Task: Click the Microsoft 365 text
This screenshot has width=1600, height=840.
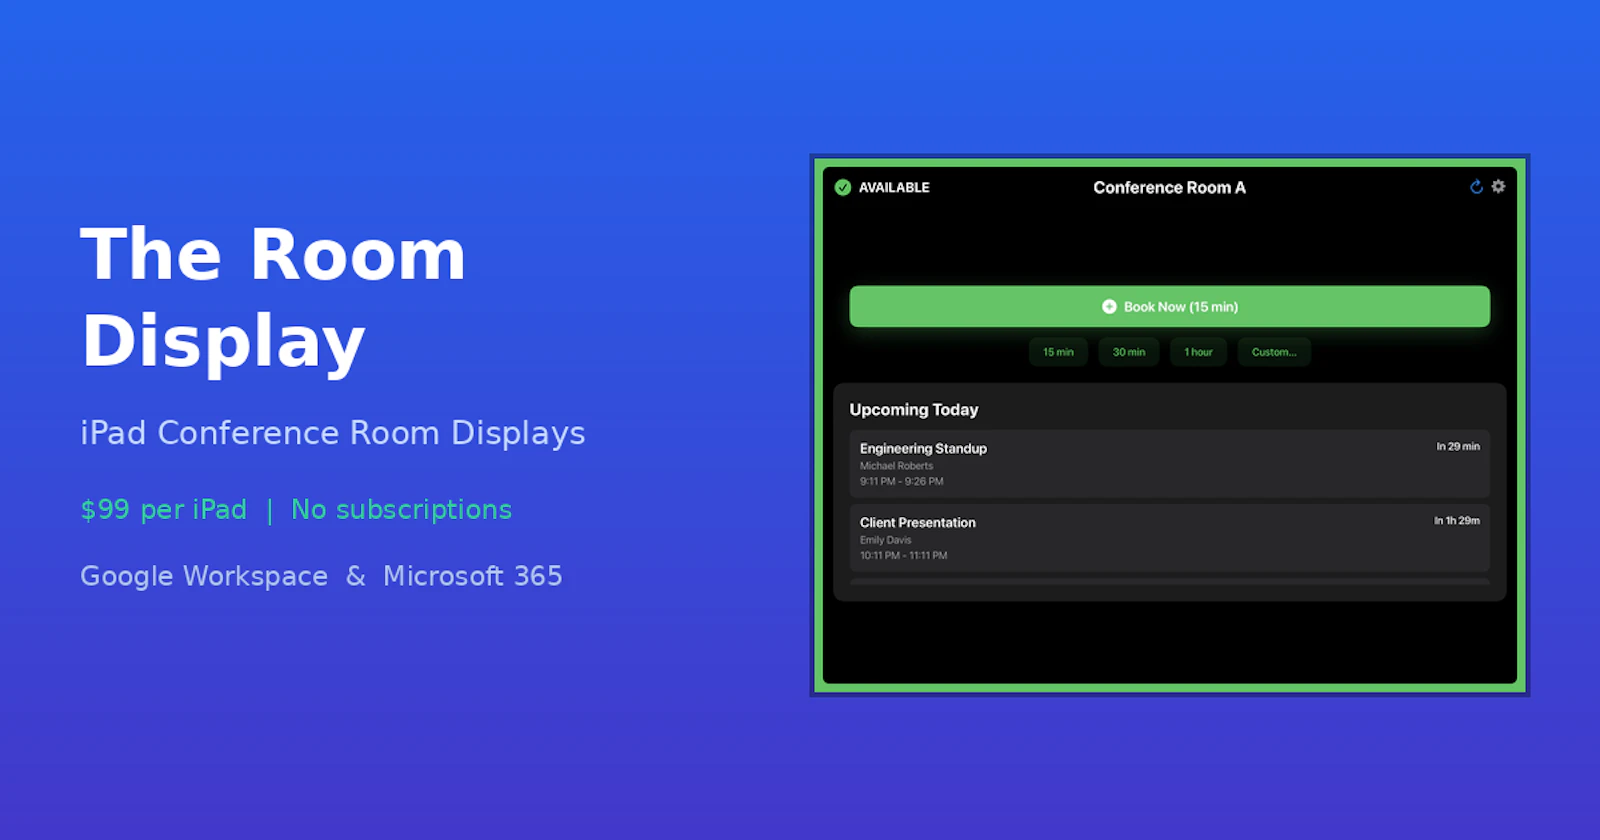Action: coord(473,576)
